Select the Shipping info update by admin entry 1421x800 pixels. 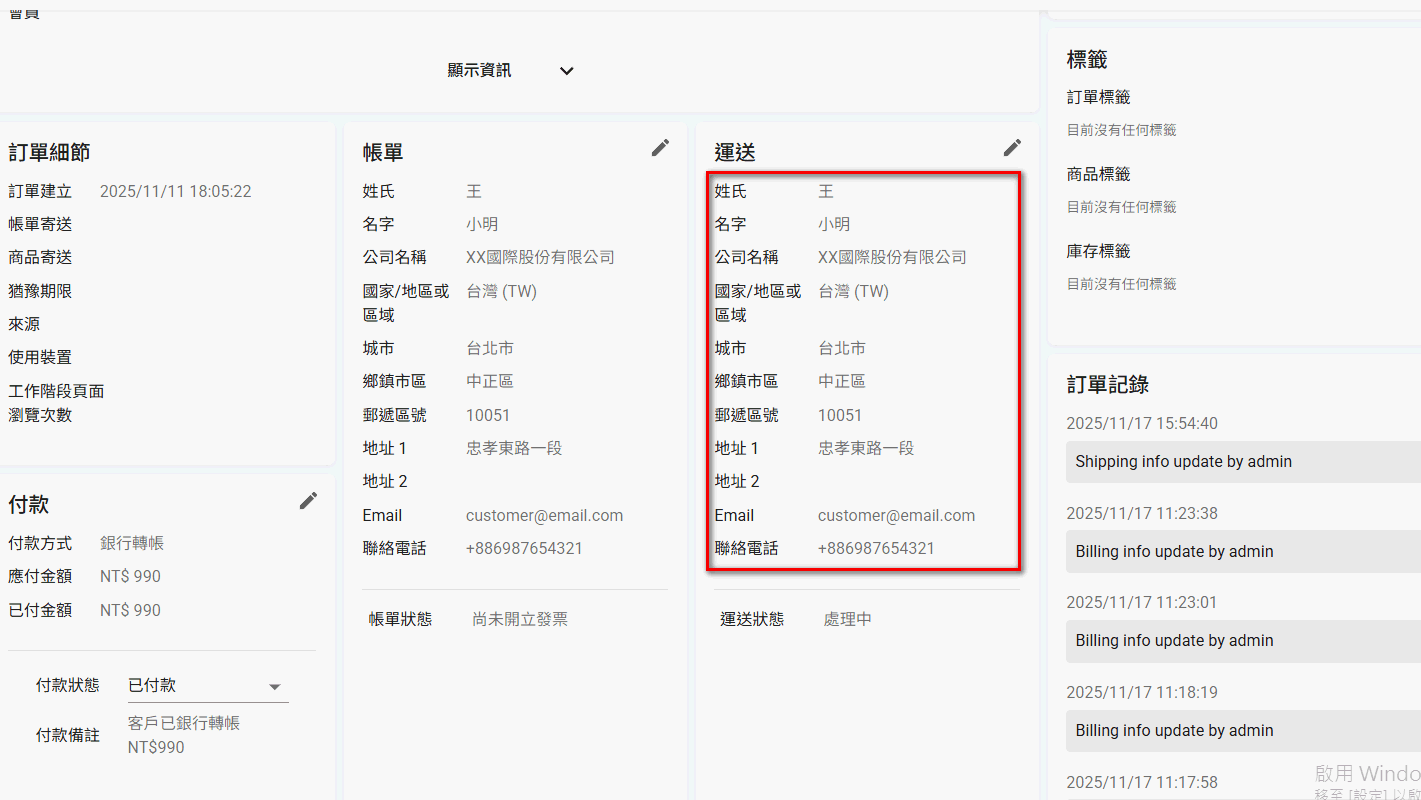[1243, 462]
